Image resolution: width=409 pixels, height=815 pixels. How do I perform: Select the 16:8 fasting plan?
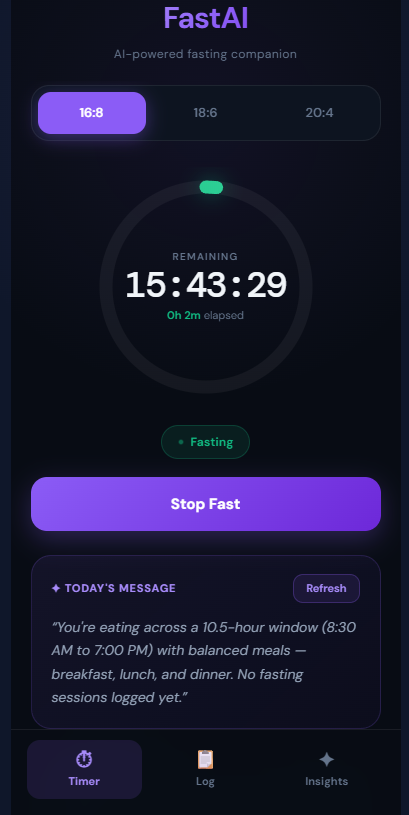pyautogui.click(x=91, y=113)
